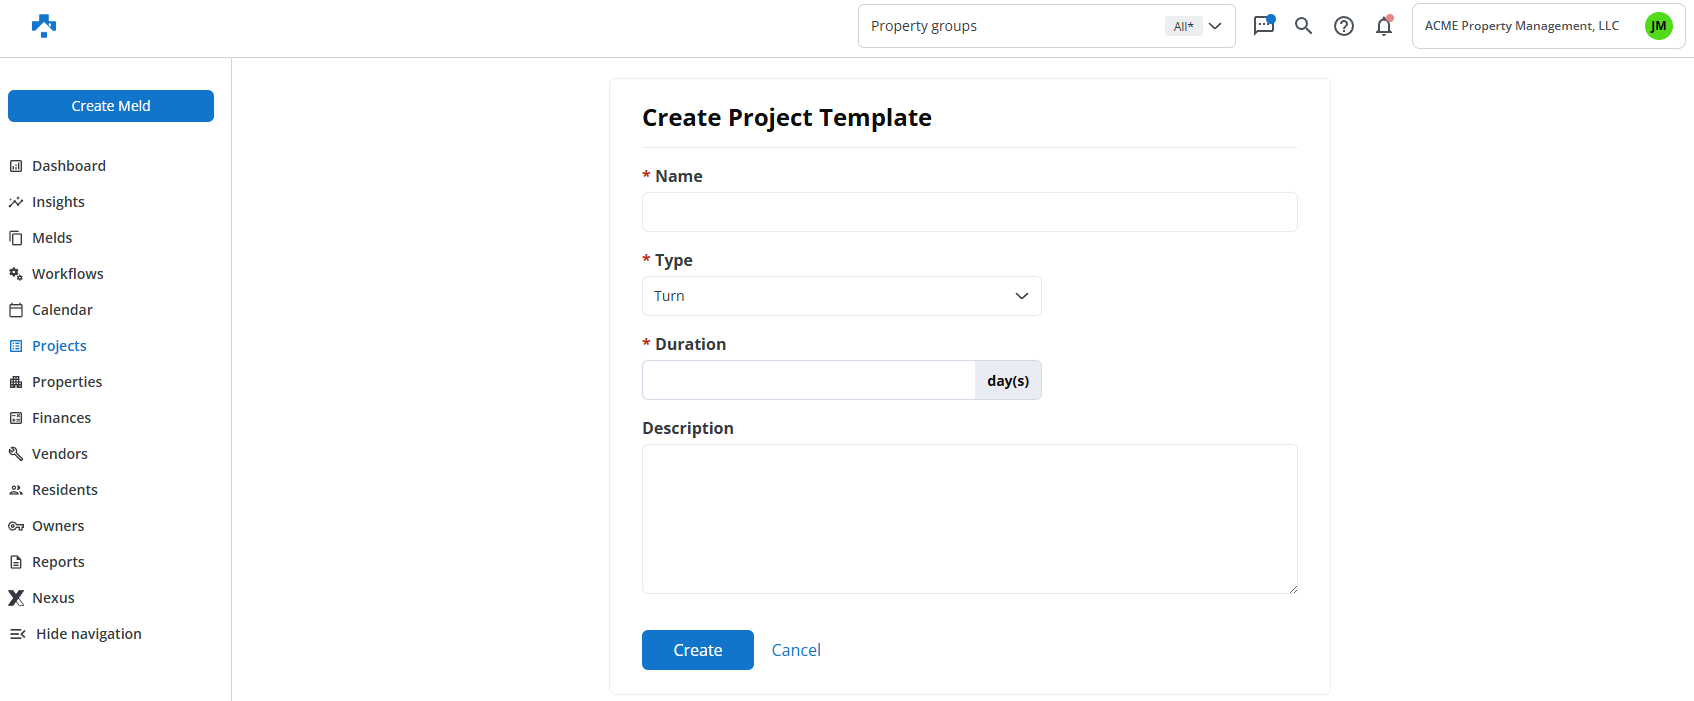
Task: Navigate to the Vendors section
Action: pyautogui.click(x=59, y=454)
